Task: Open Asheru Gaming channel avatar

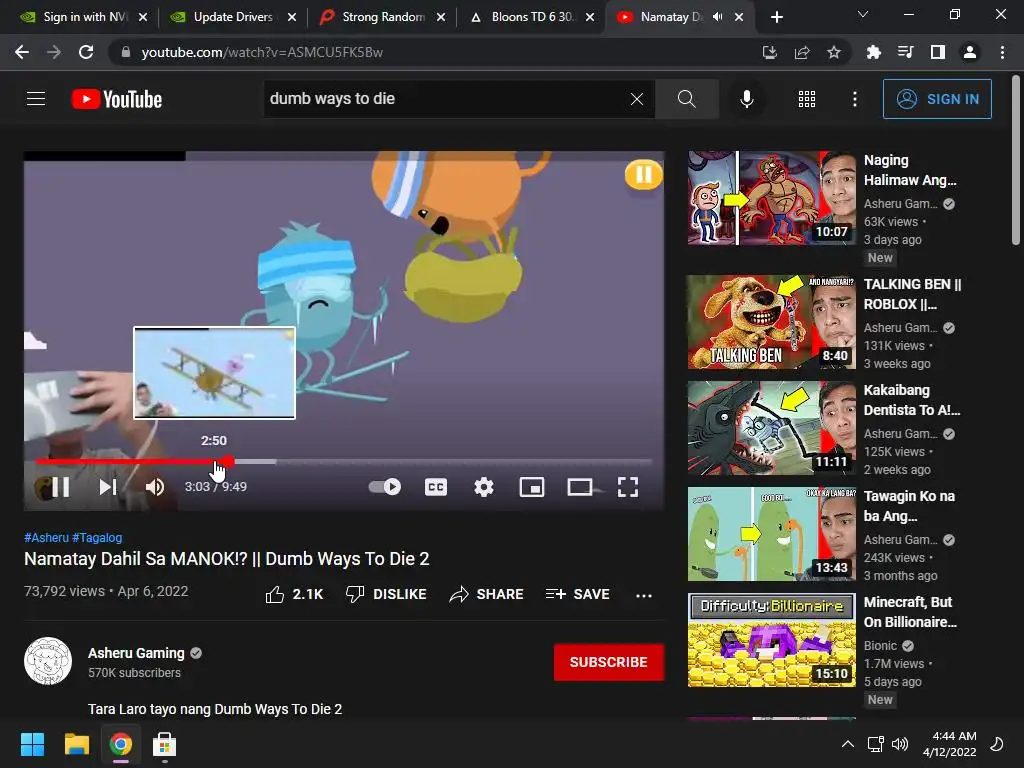Action: click(x=48, y=661)
